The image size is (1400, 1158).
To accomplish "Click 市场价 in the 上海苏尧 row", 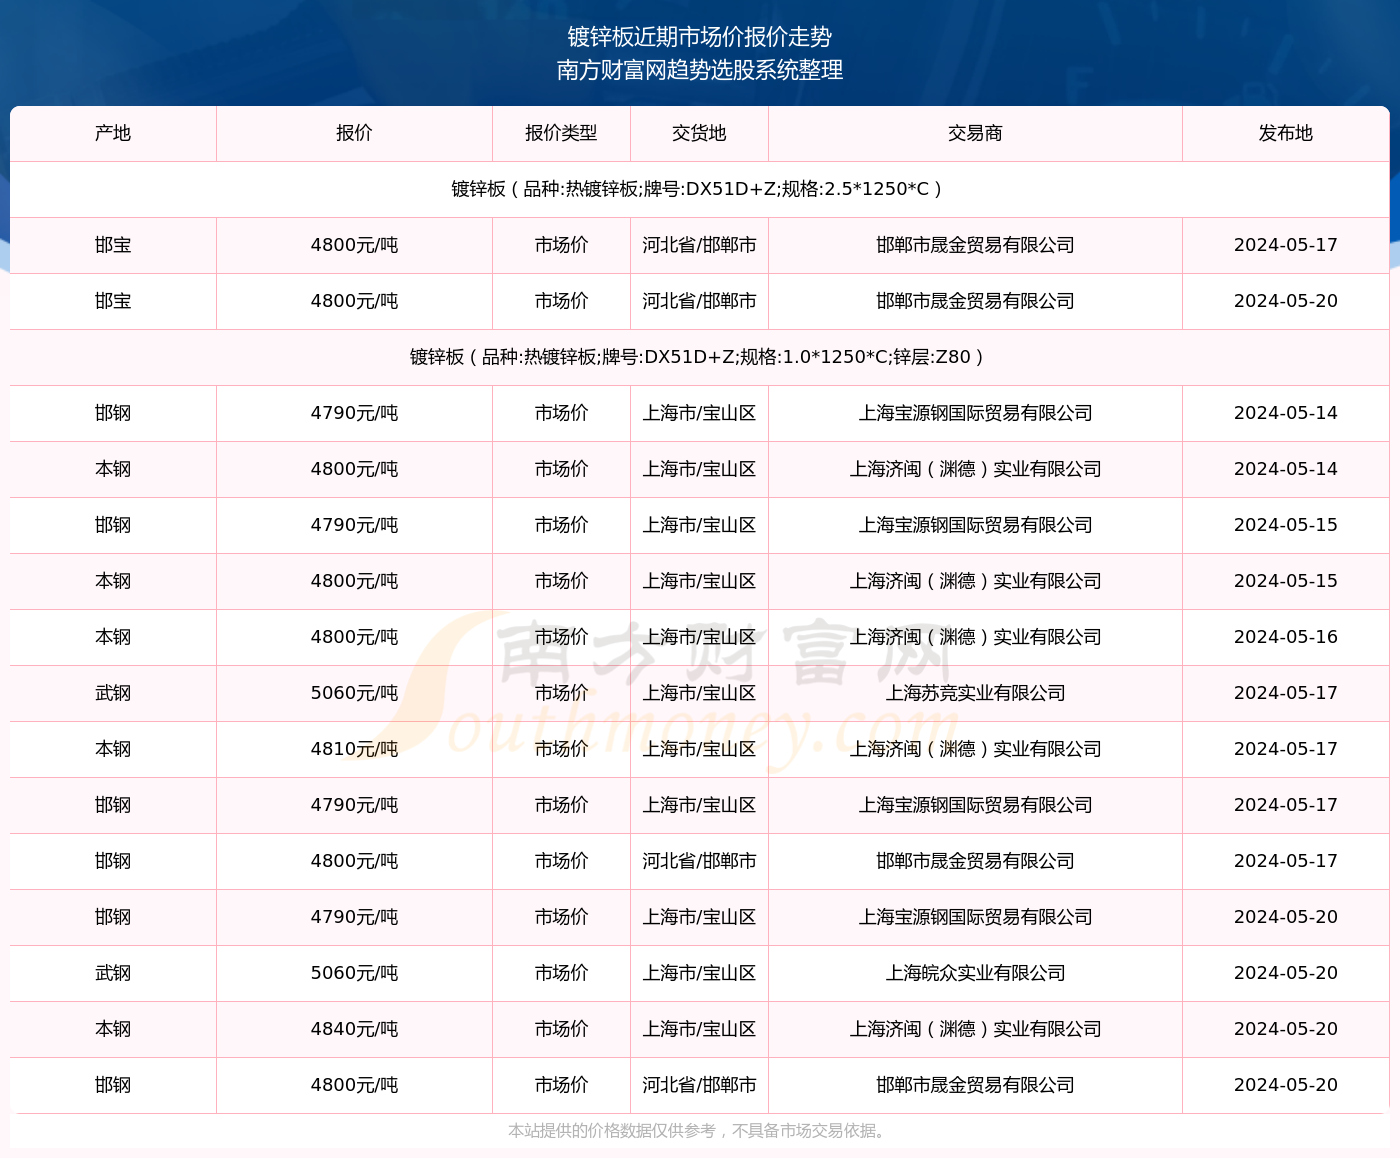I will [x=561, y=693].
